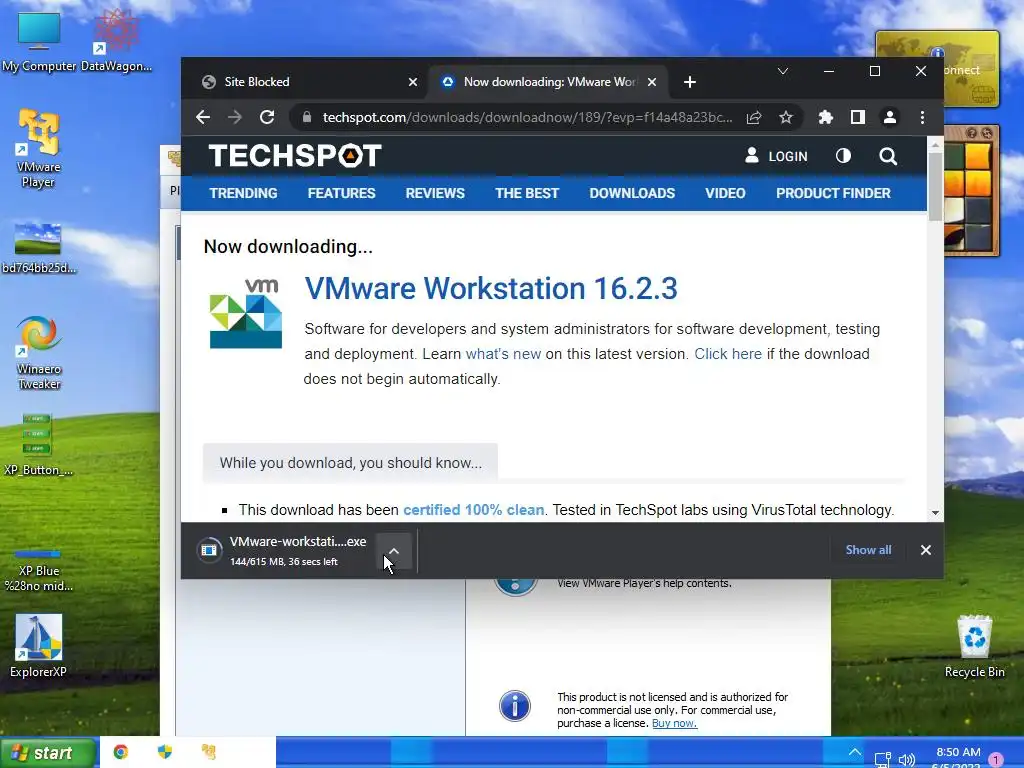Click the shield icon in taskbar

point(165,752)
